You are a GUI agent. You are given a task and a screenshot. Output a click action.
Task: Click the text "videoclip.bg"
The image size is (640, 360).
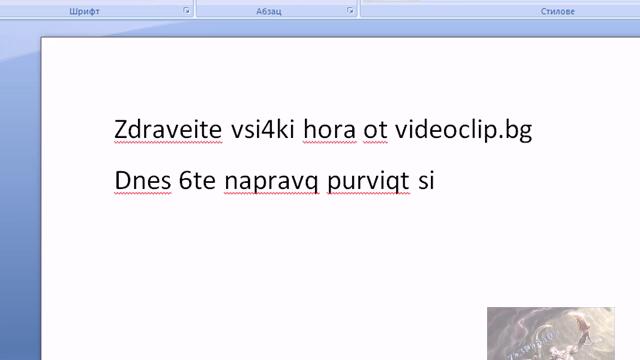pos(463,131)
